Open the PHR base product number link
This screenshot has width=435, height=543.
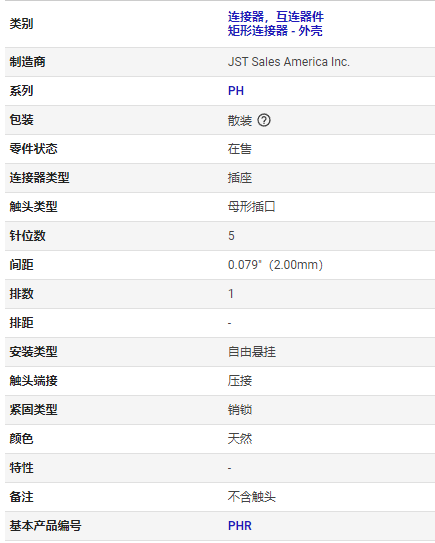pyautogui.click(x=240, y=526)
